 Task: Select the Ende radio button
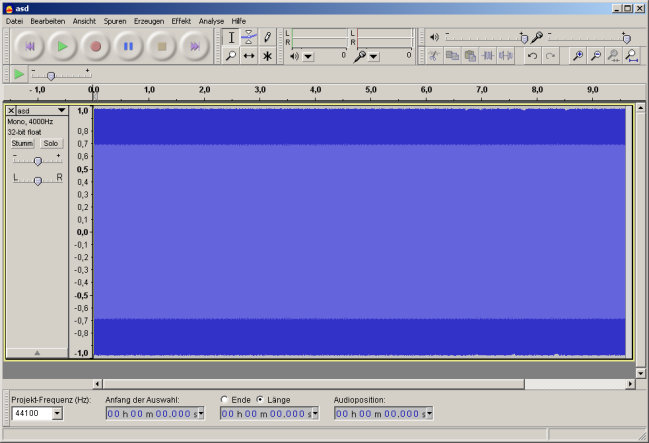(x=224, y=400)
